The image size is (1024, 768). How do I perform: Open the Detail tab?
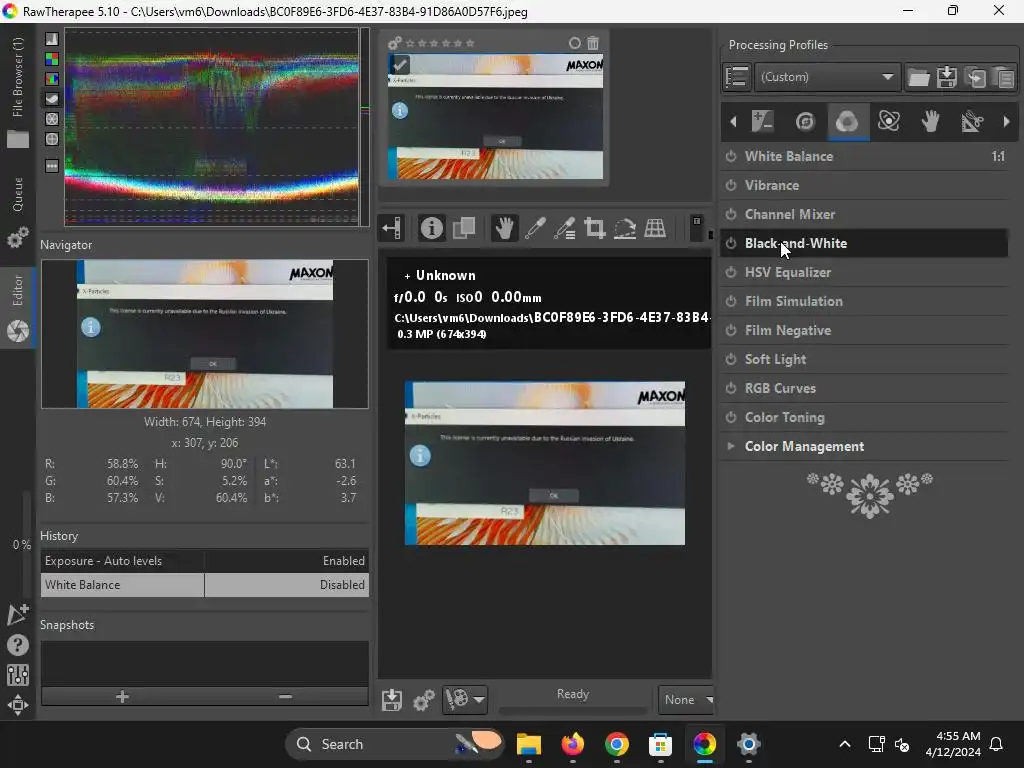805,121
